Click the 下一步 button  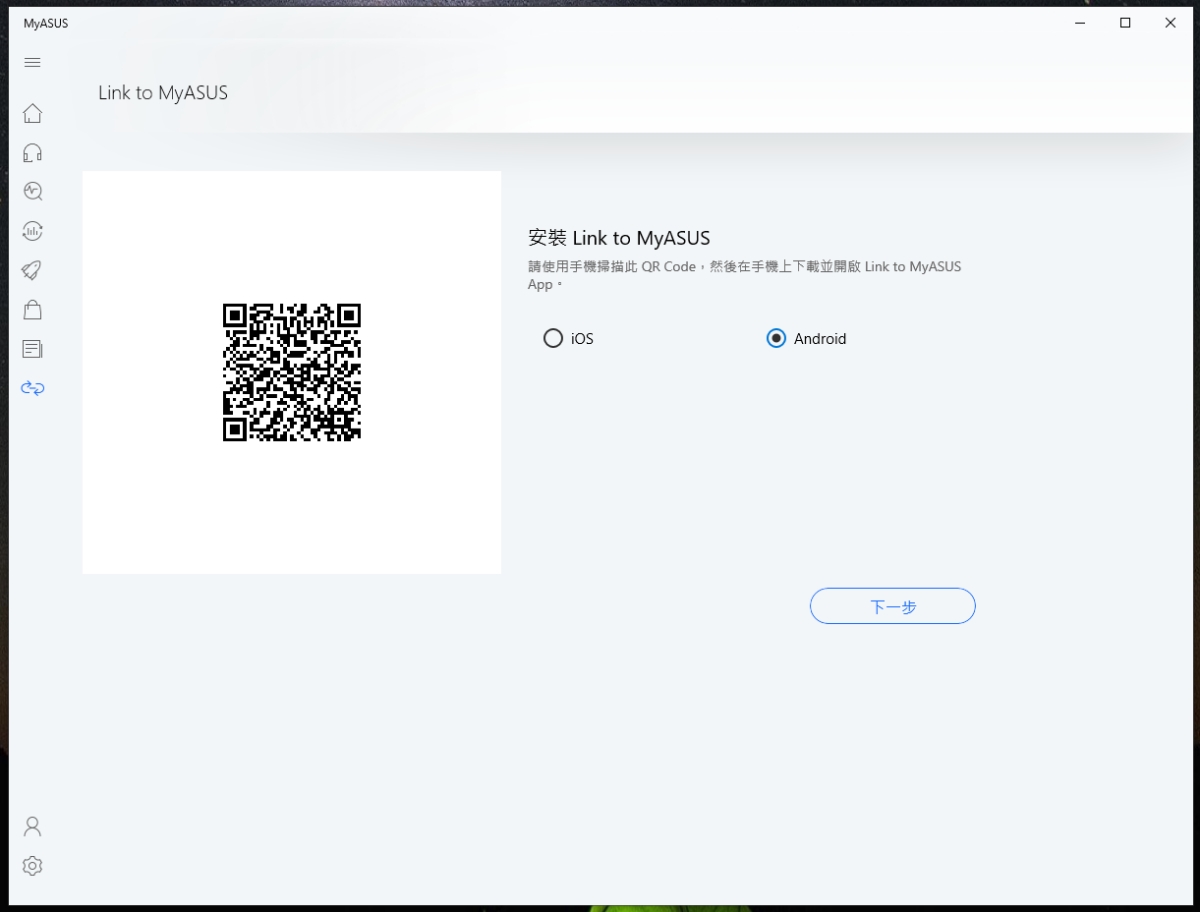tap(892, 606)
